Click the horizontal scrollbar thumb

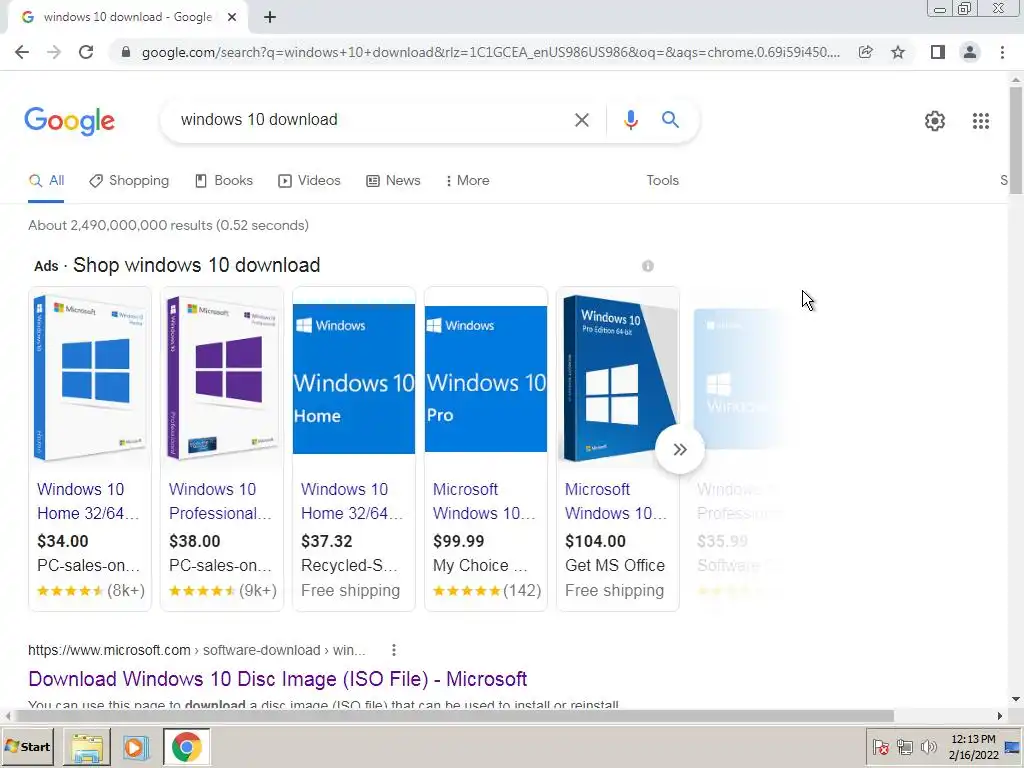(x=453, y=716)
